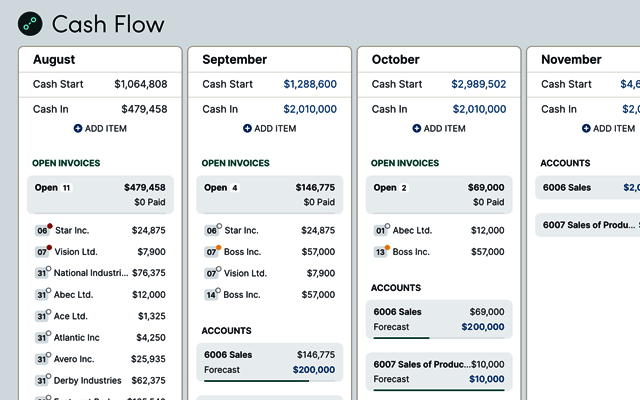The image size is (640, 400).
Task: Click the September Cash In amount $2,010,000
Action: [309, 109]
